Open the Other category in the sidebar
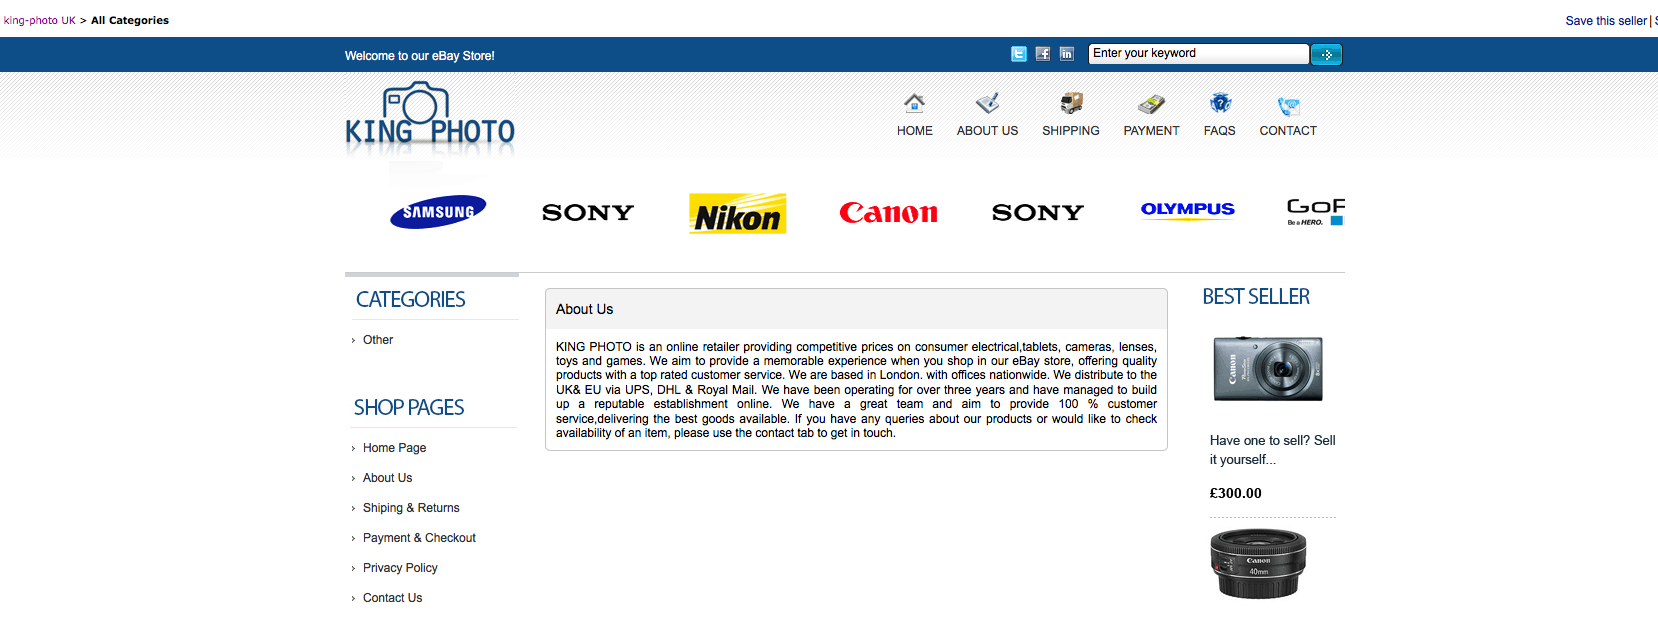Screen dimensions: 1658x621 (x=378, y=340)
